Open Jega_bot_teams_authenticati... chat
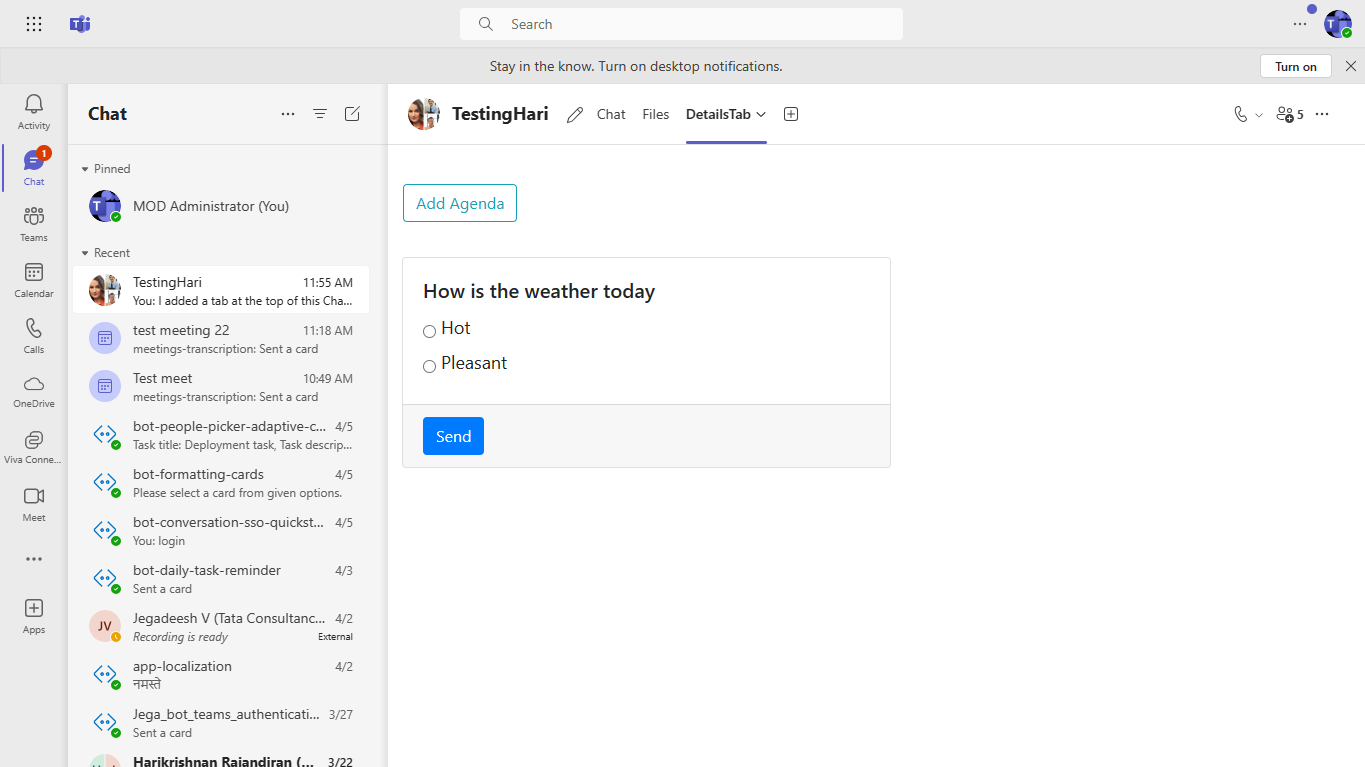 click(x=221, y=722)
